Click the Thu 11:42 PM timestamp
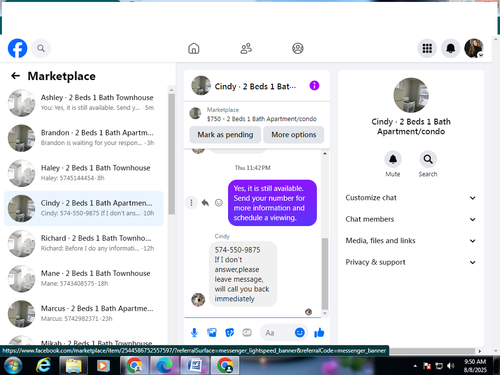 coord(252,168)
